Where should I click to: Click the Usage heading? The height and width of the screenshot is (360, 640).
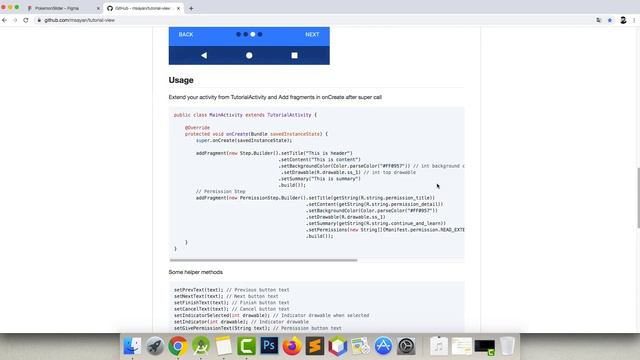181,80
